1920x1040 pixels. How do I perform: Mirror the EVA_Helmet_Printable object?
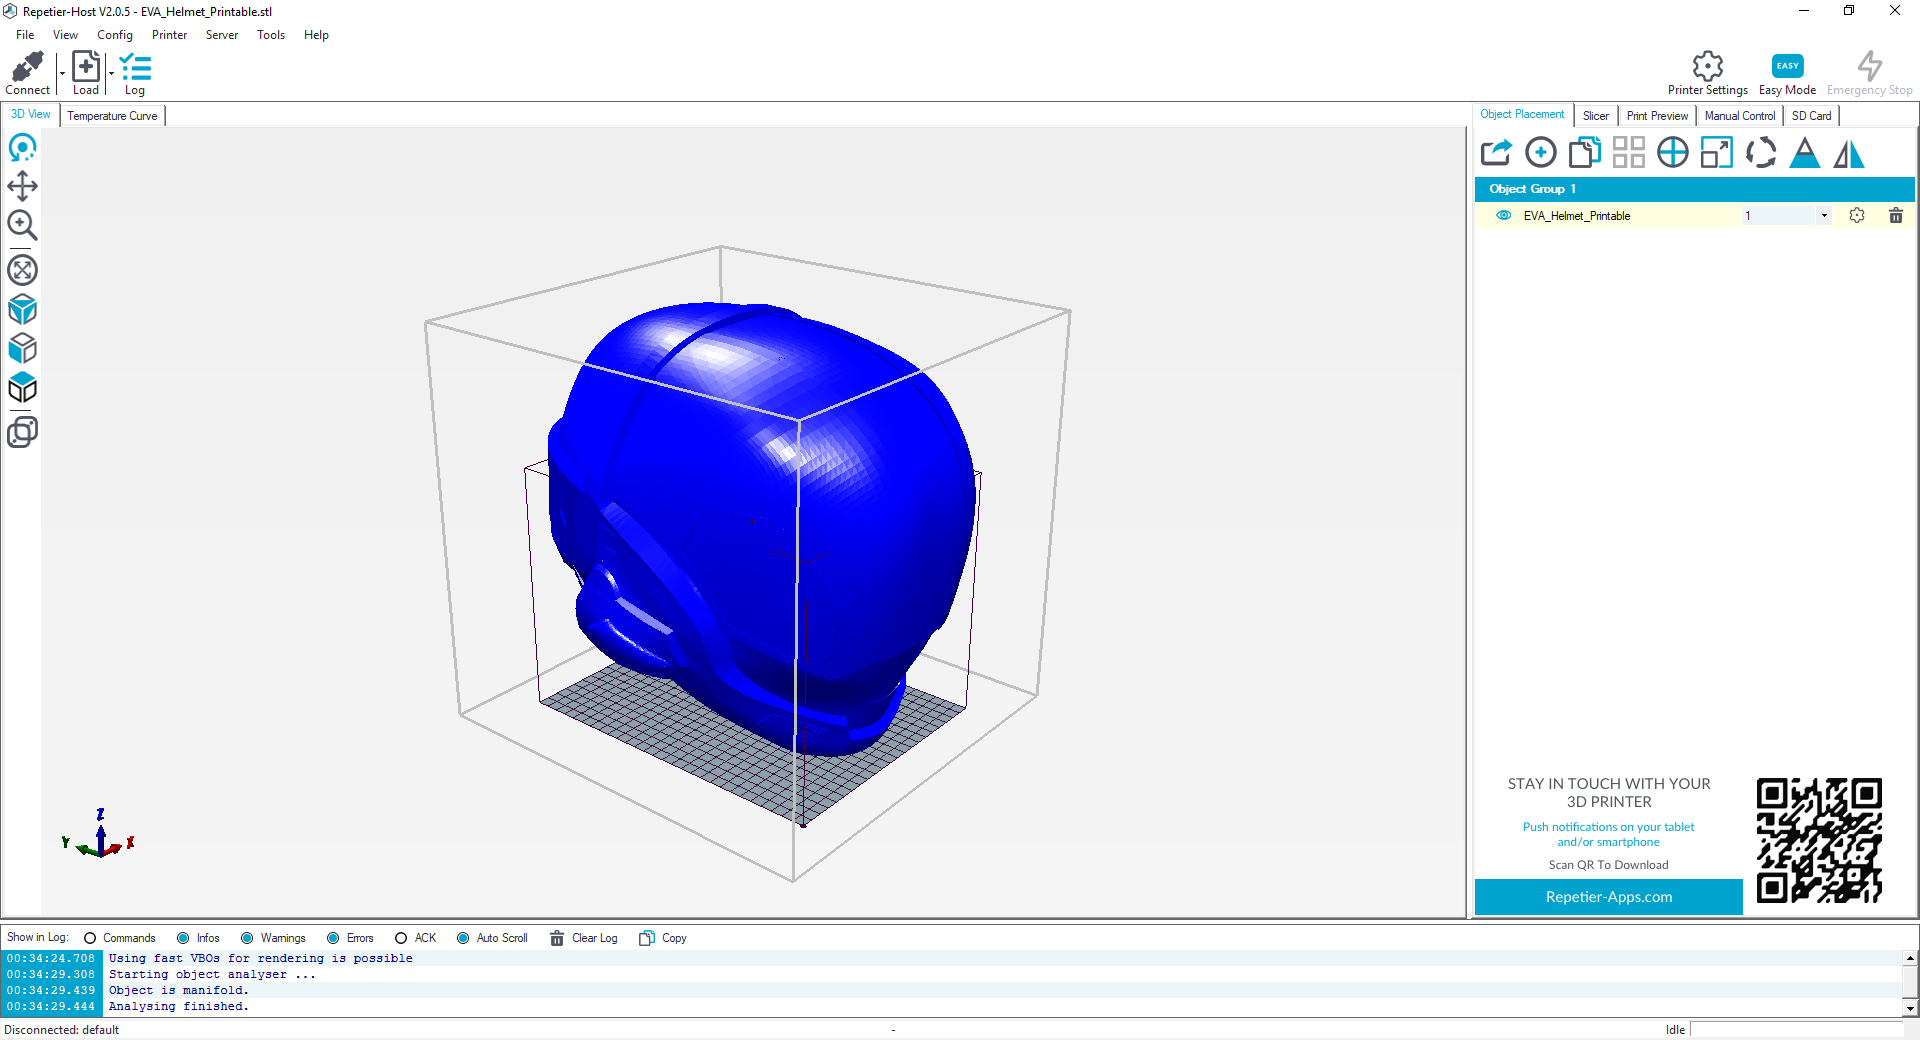1849,152
